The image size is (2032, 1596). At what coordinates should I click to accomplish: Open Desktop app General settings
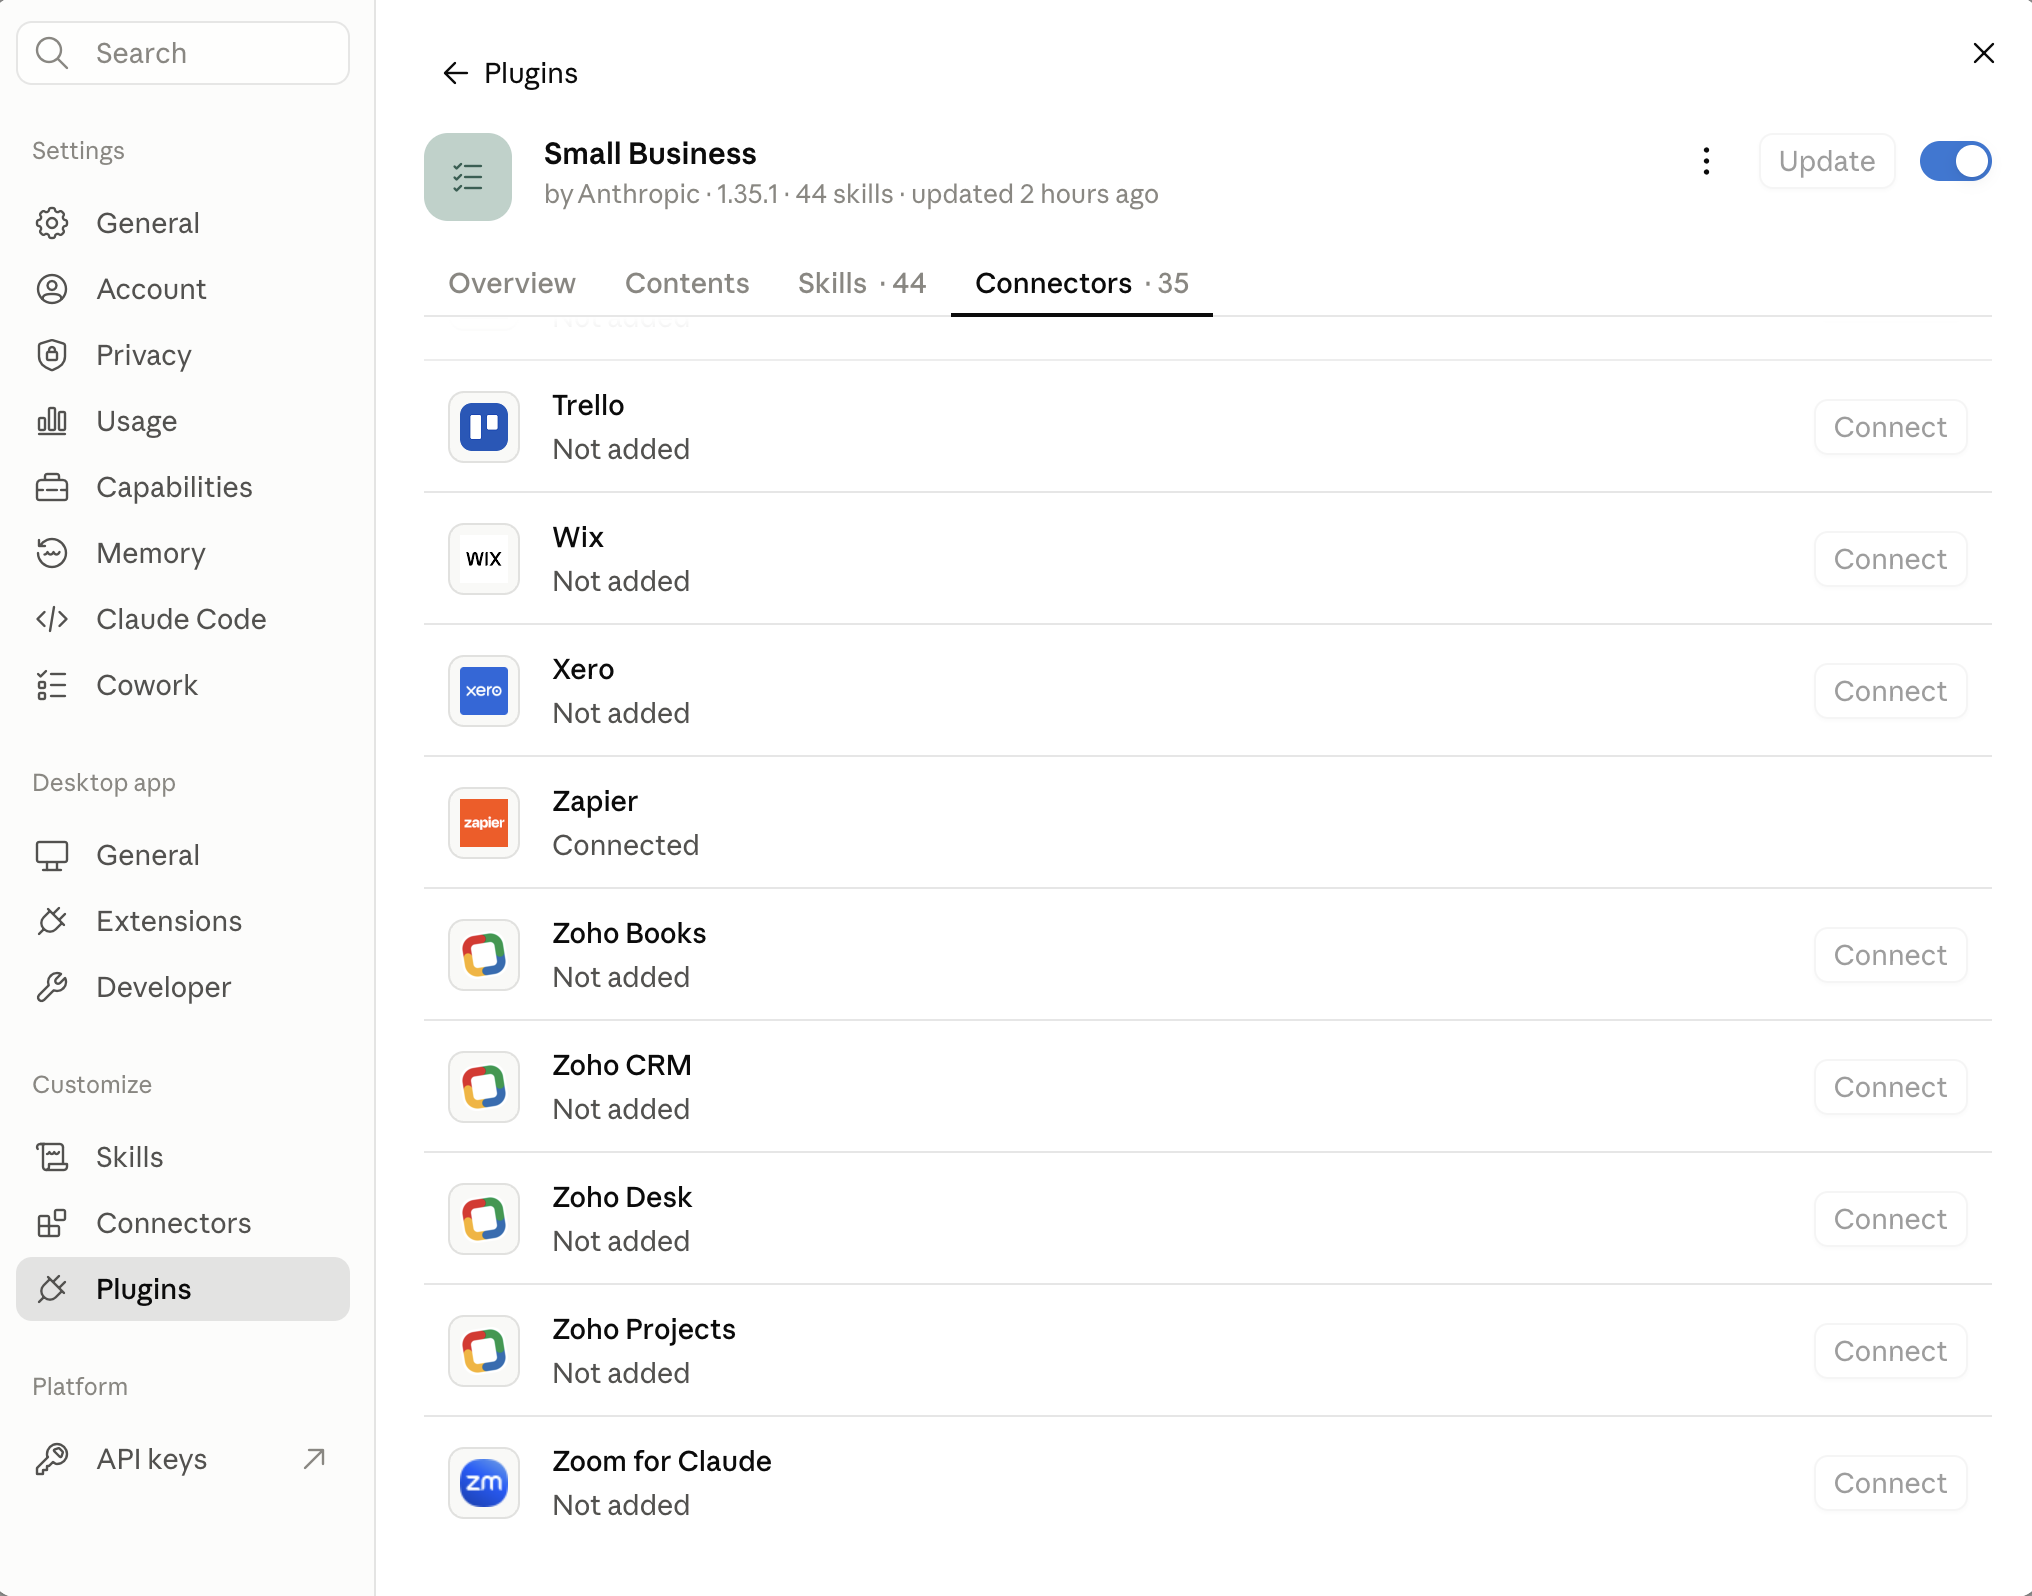pyautogui.click(x=183, y=855)
